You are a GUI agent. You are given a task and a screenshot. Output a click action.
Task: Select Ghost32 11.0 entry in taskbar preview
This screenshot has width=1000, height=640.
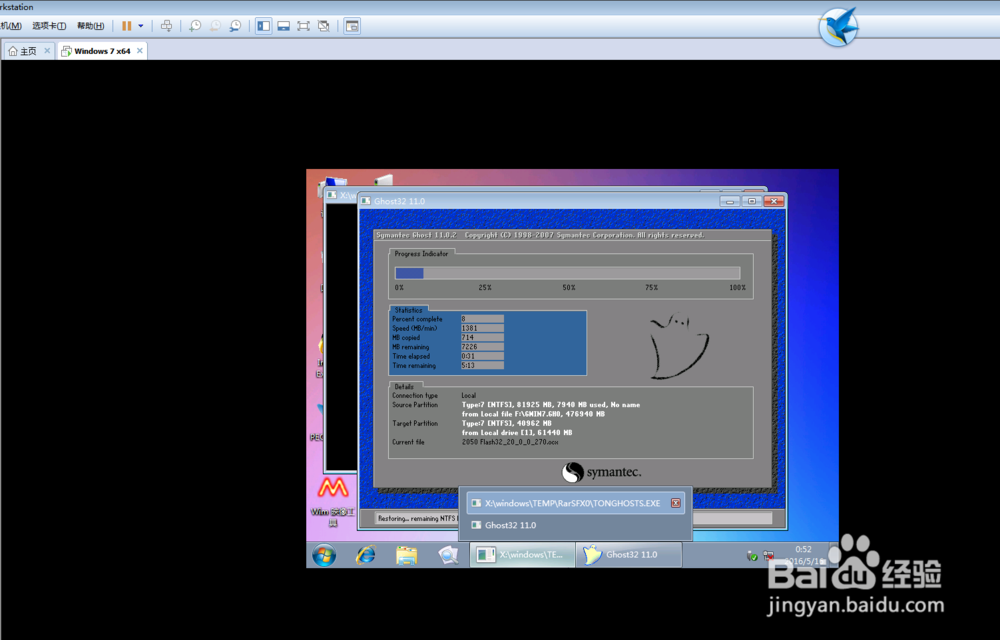coord(576,525)
